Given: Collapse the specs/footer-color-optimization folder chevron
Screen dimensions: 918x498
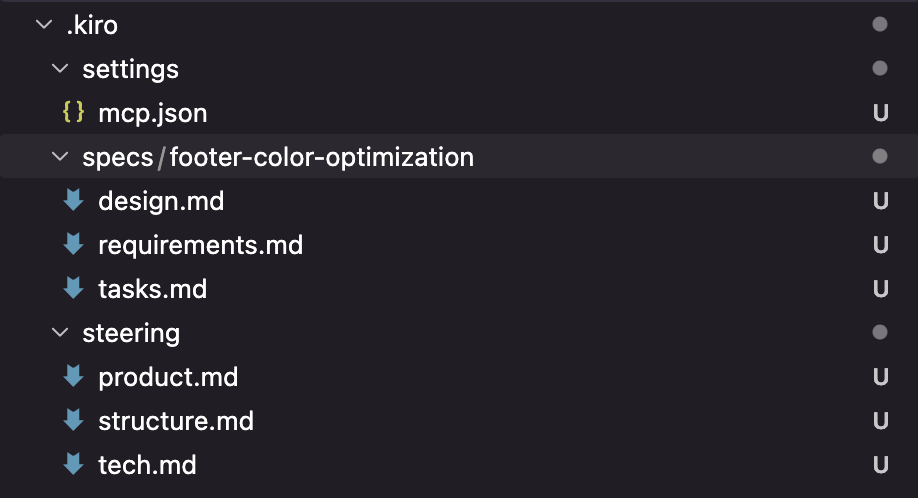Looking at the screenshot, I should (x=60, y=156).
